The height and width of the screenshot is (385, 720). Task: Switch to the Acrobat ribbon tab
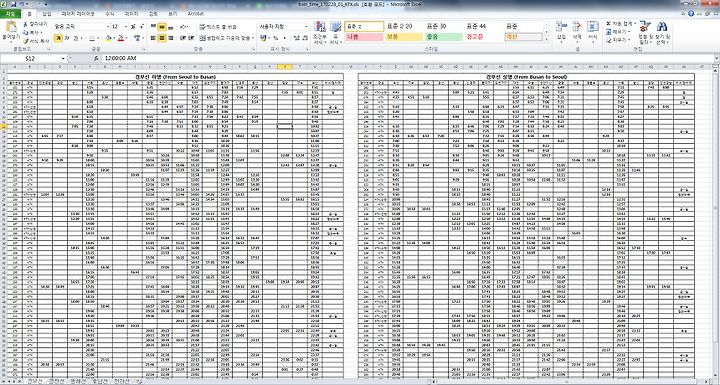coord(196,14)
